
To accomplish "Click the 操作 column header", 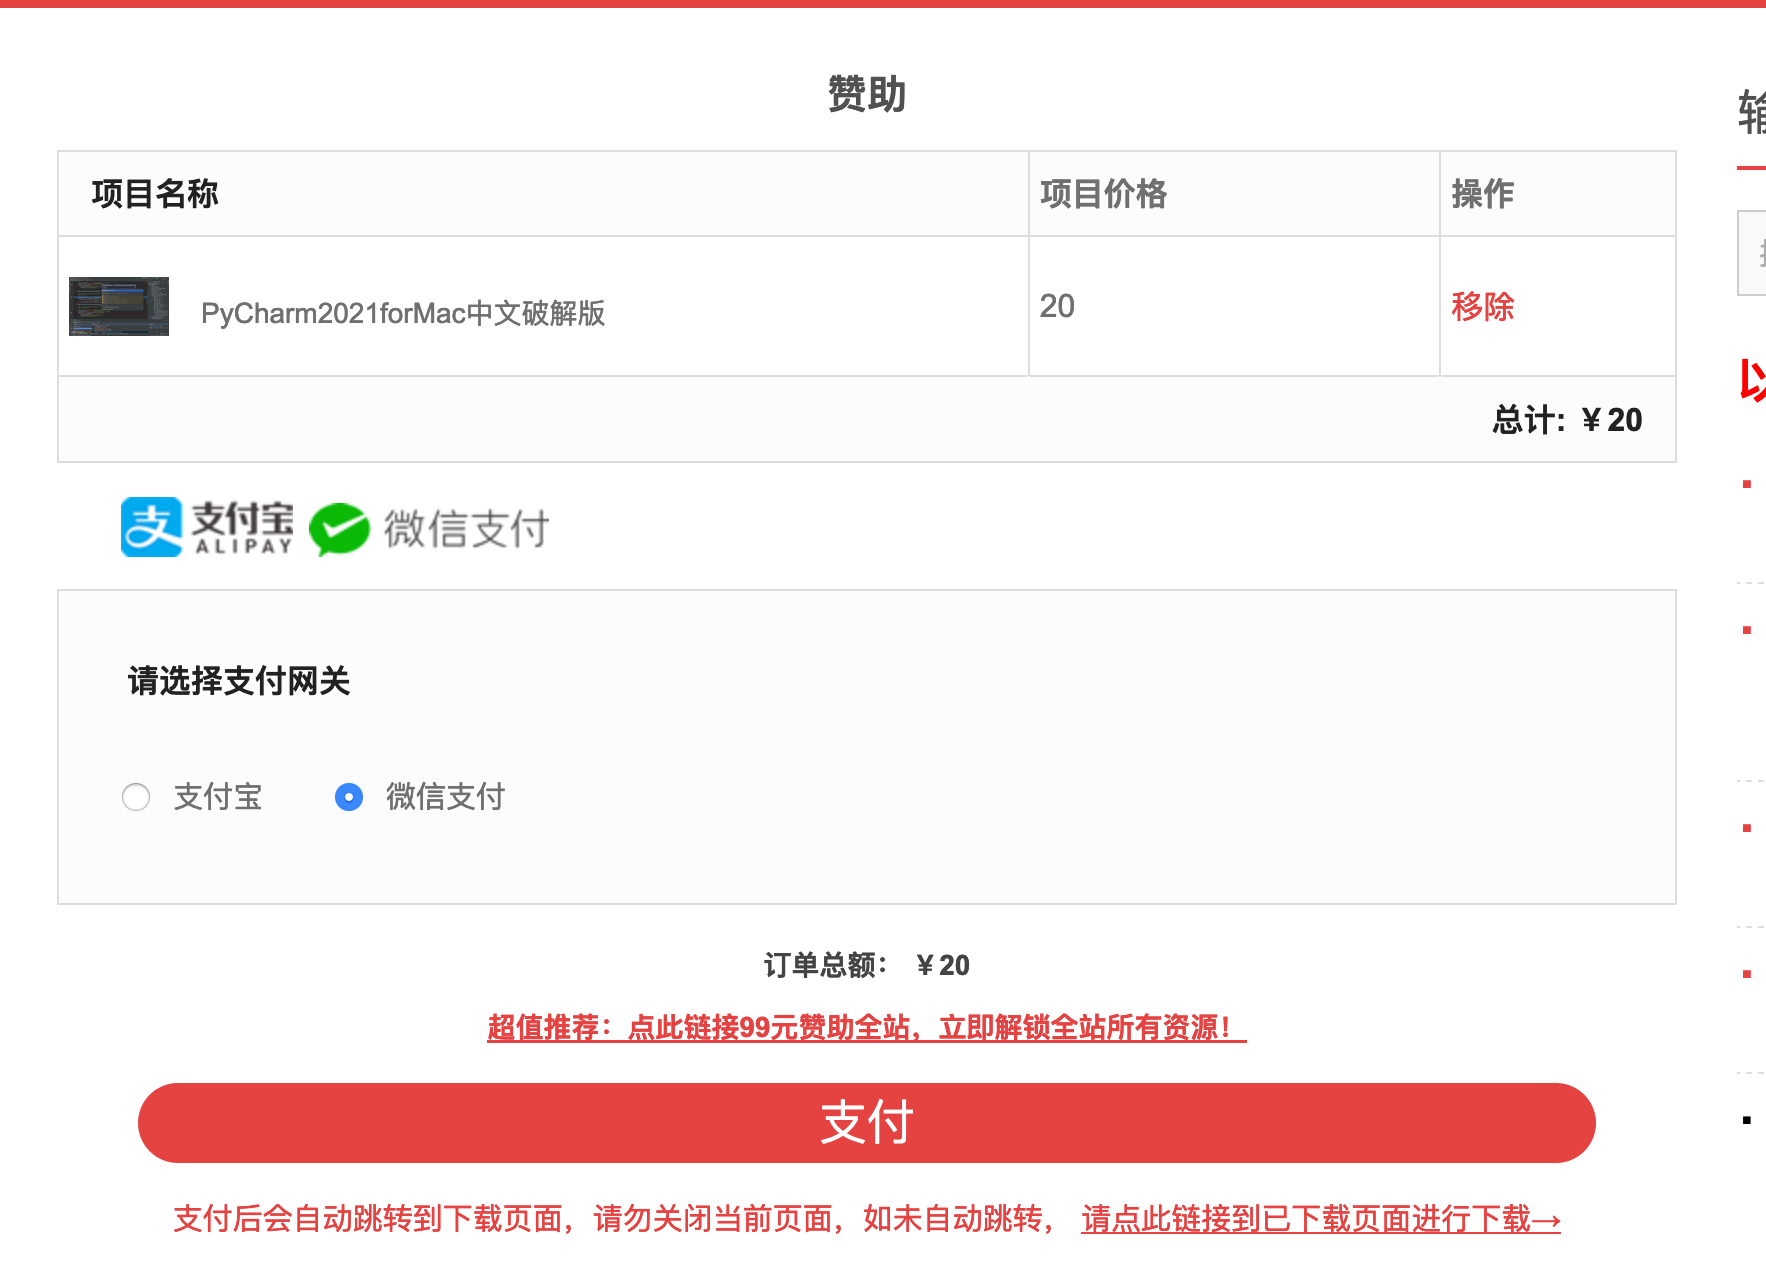I will (1482, 194).
